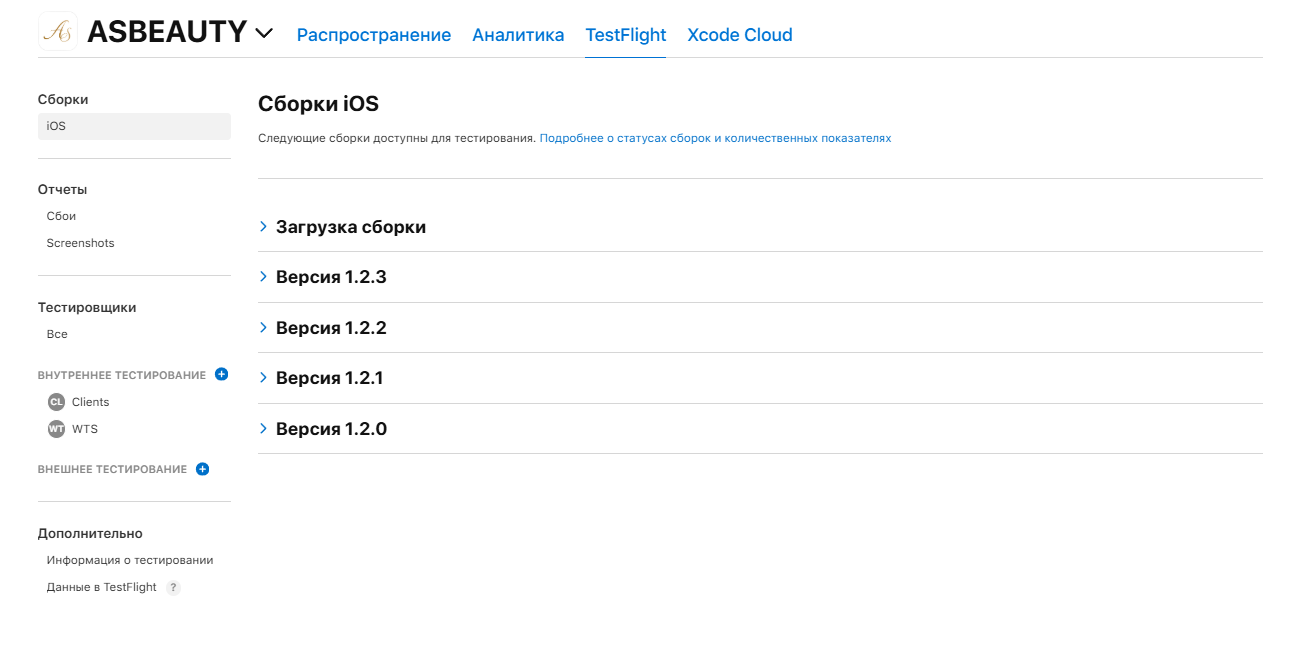Open Данные в TestFlight item
The height and width of the screenshot is (670, 1310).
[x=102, y=587]
